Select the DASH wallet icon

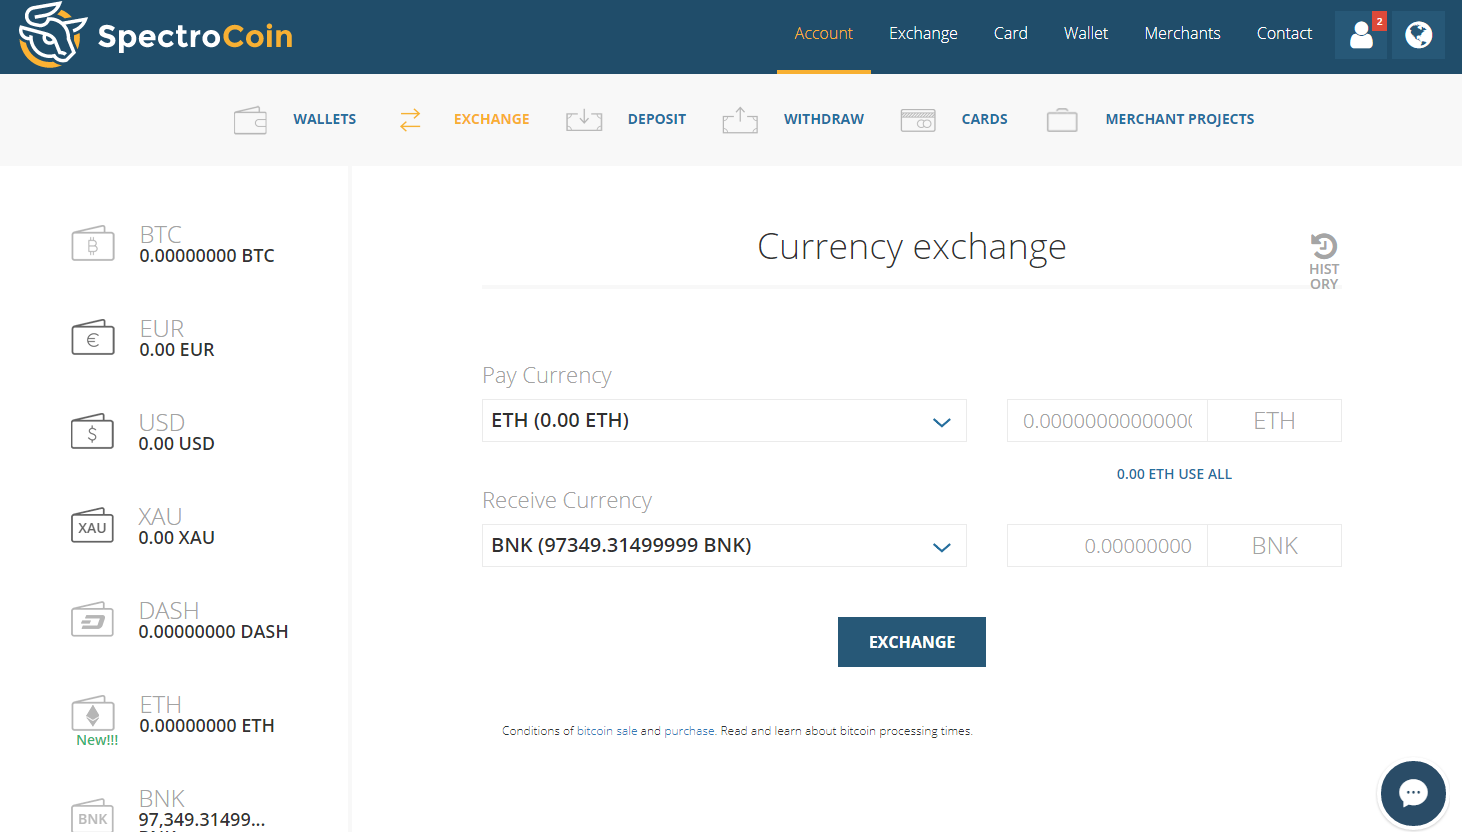(93, 619)
